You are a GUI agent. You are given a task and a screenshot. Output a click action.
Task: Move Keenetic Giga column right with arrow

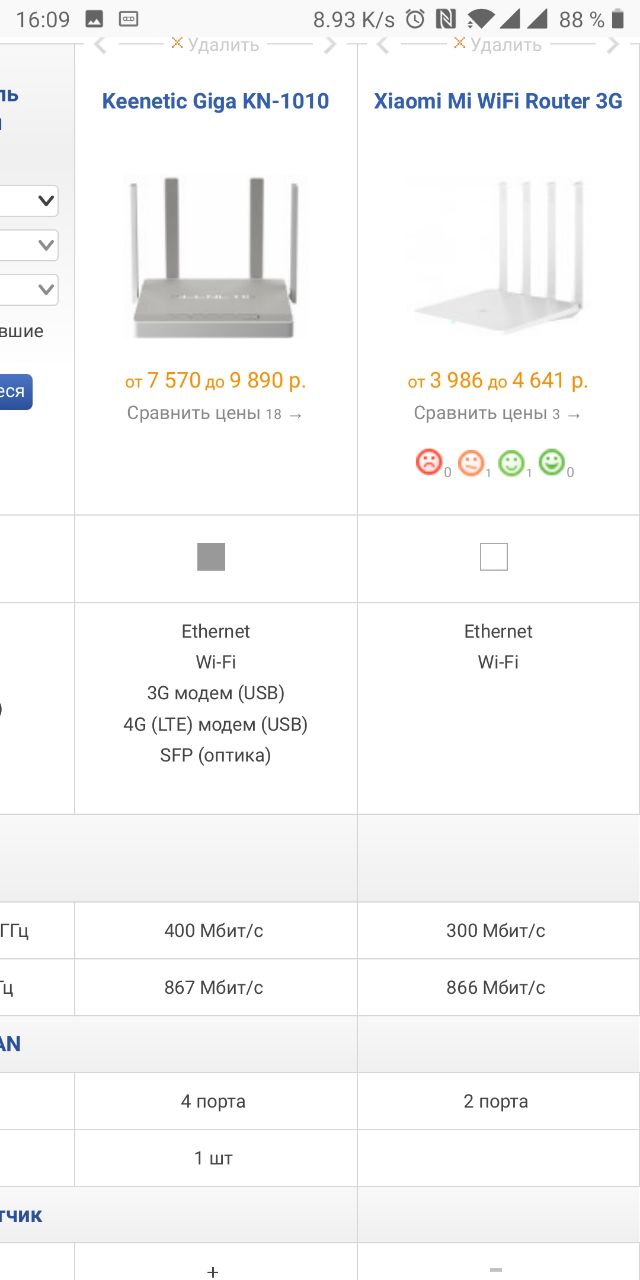click(331, 44)
